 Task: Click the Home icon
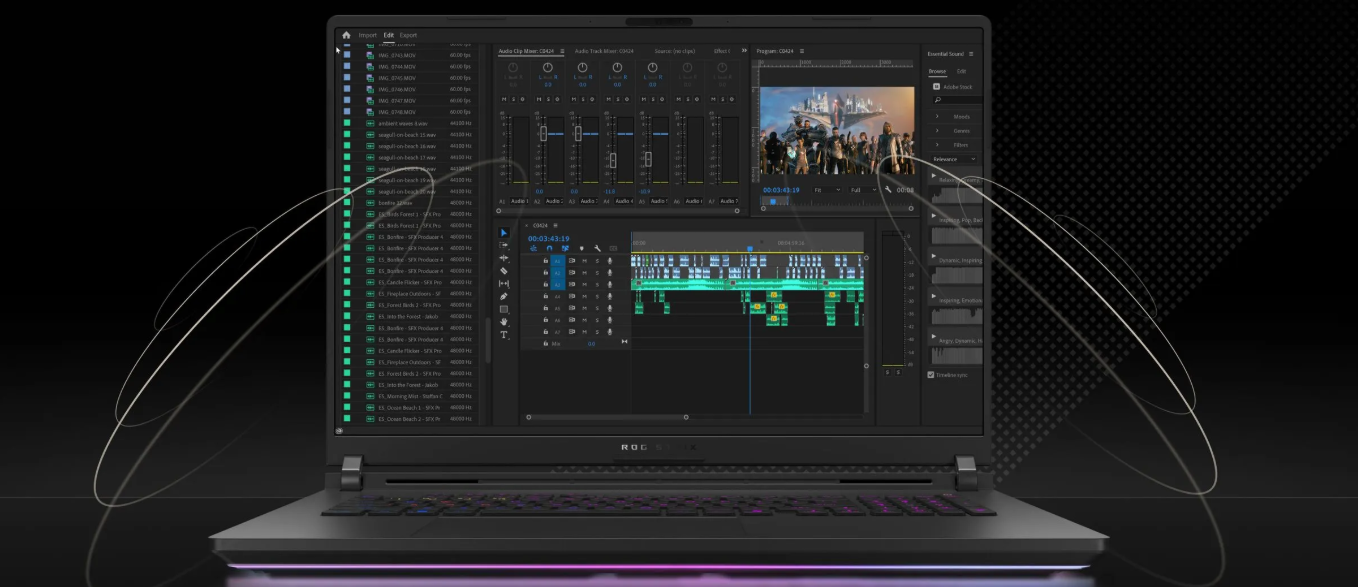346,35
